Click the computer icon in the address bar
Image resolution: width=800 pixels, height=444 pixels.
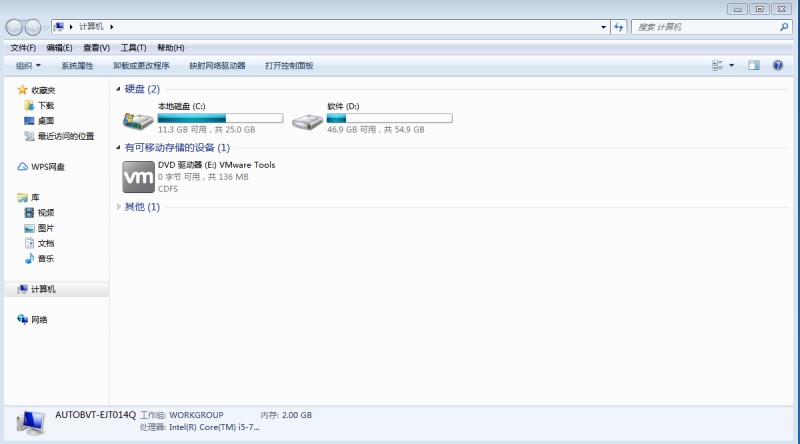click(59, 27)
